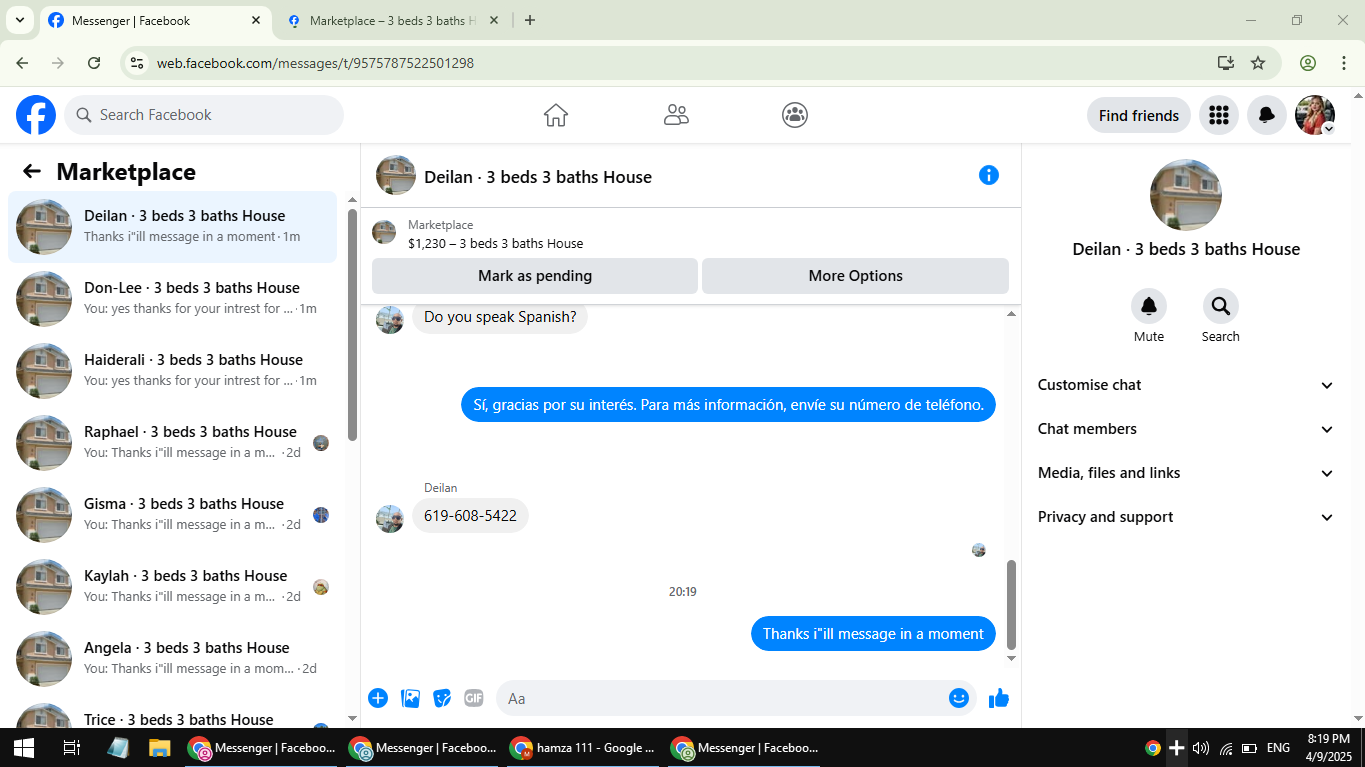
Task: Click the "Sí, gracias por su interés" message
Action: (728, 405)
